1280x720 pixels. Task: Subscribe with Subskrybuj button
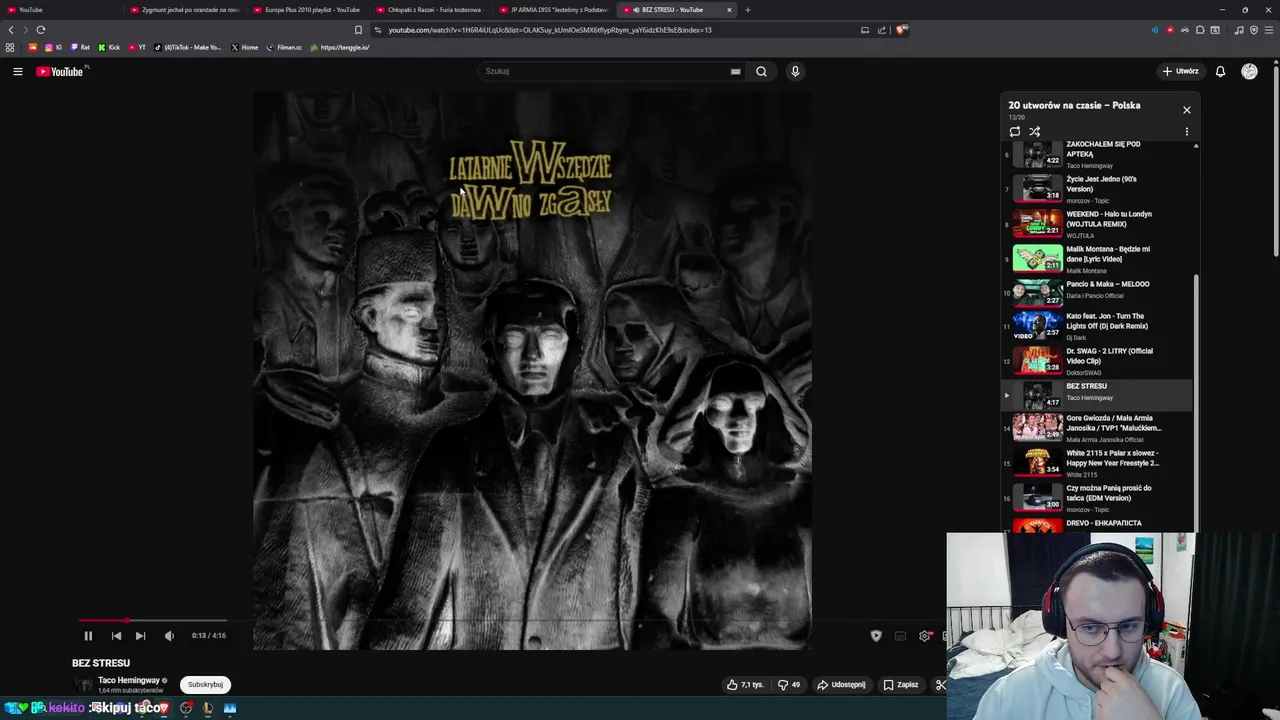point(205,685)
